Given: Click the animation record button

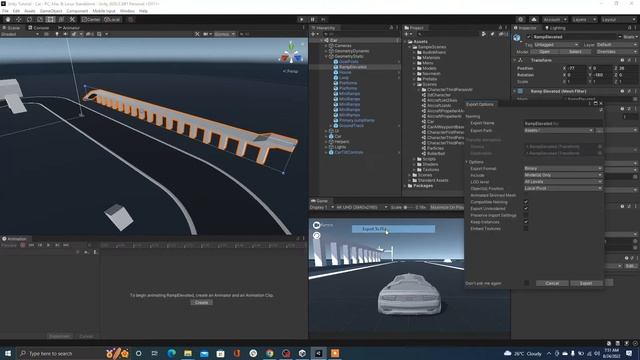Looking at the screenshot, I should coord(22,245).
